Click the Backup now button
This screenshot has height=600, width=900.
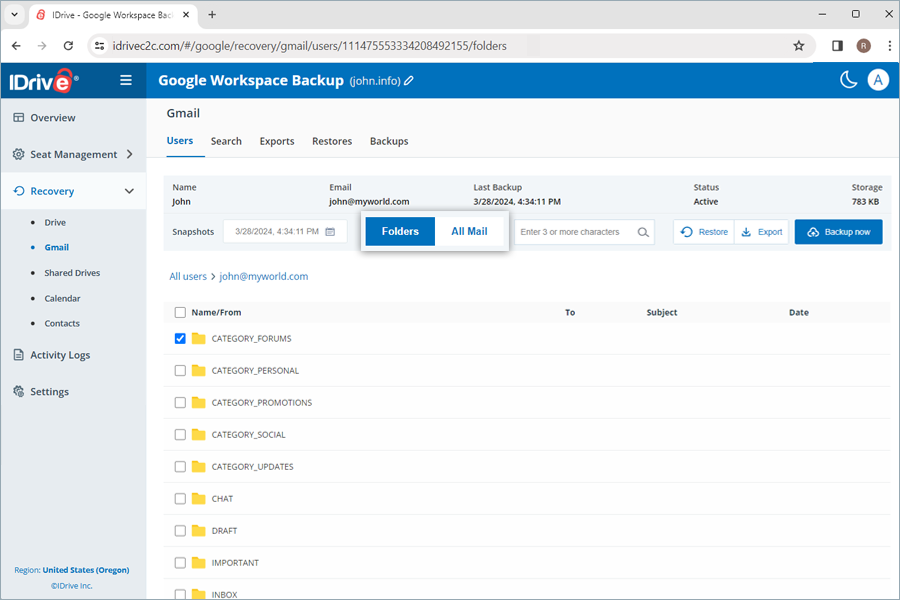point(839,232)
